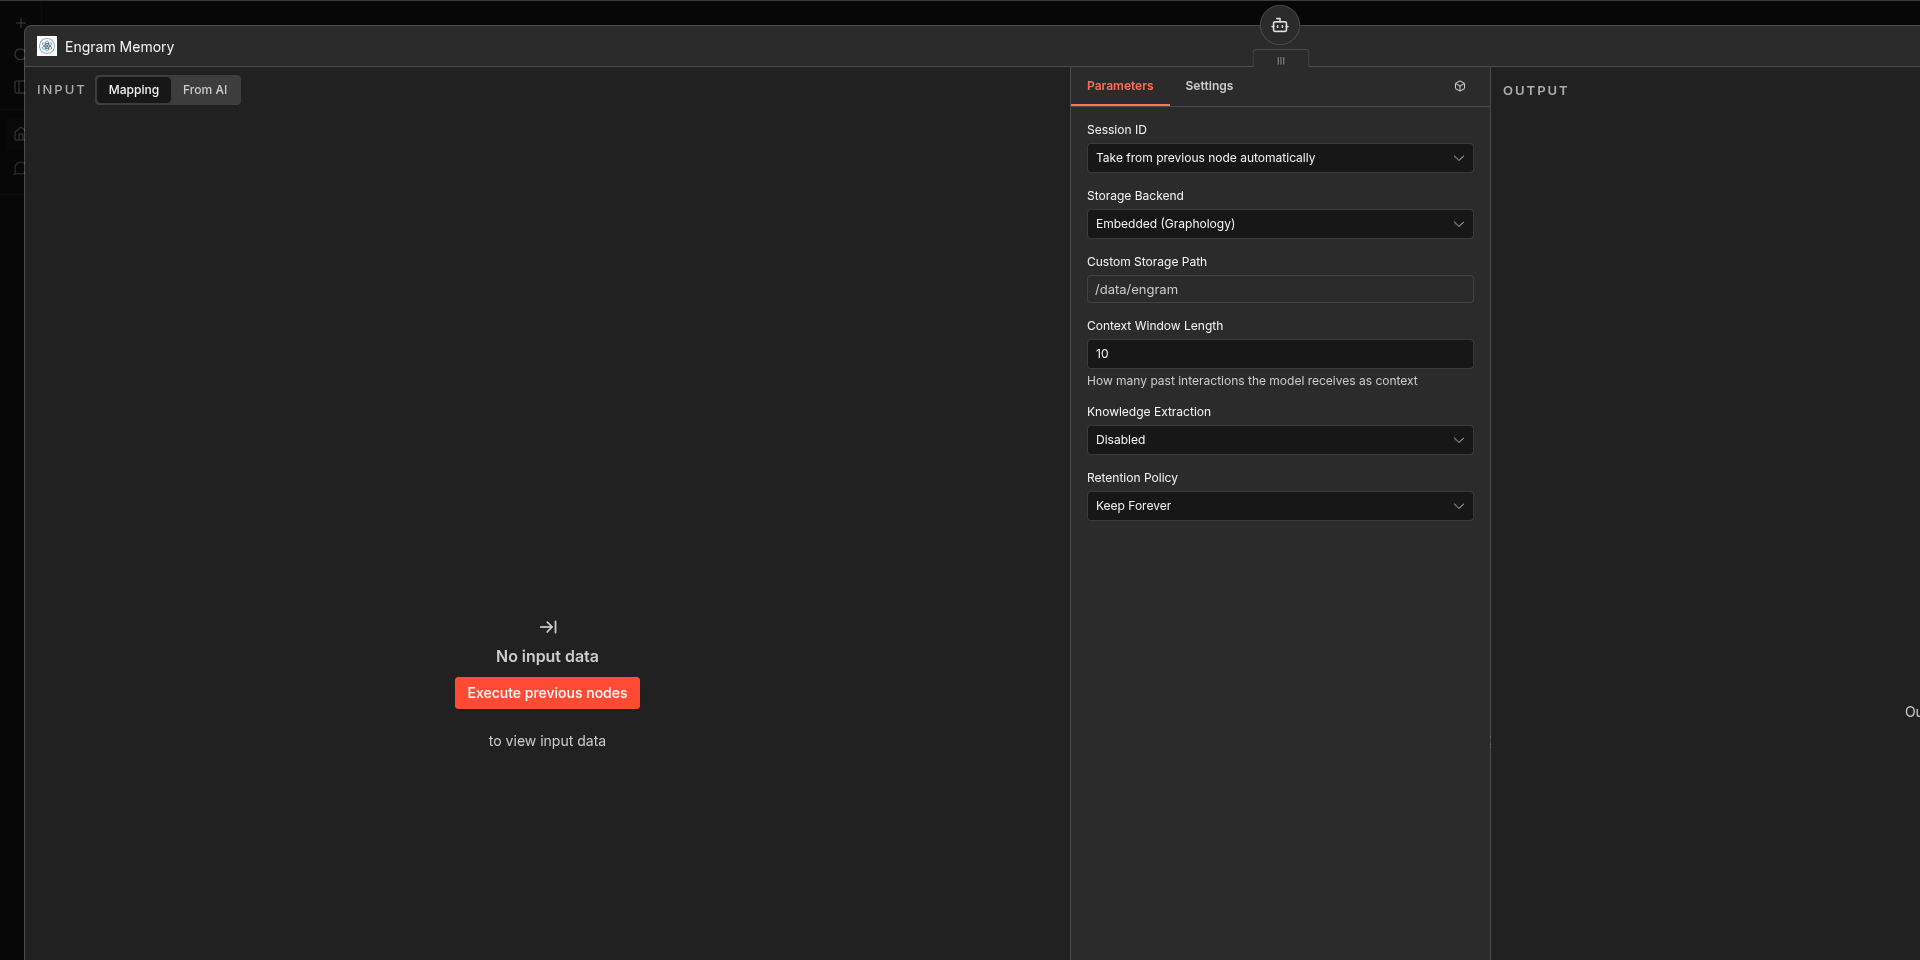
Task: Click the cube icon beside the Settings tab
Action: click(1460, 86)
